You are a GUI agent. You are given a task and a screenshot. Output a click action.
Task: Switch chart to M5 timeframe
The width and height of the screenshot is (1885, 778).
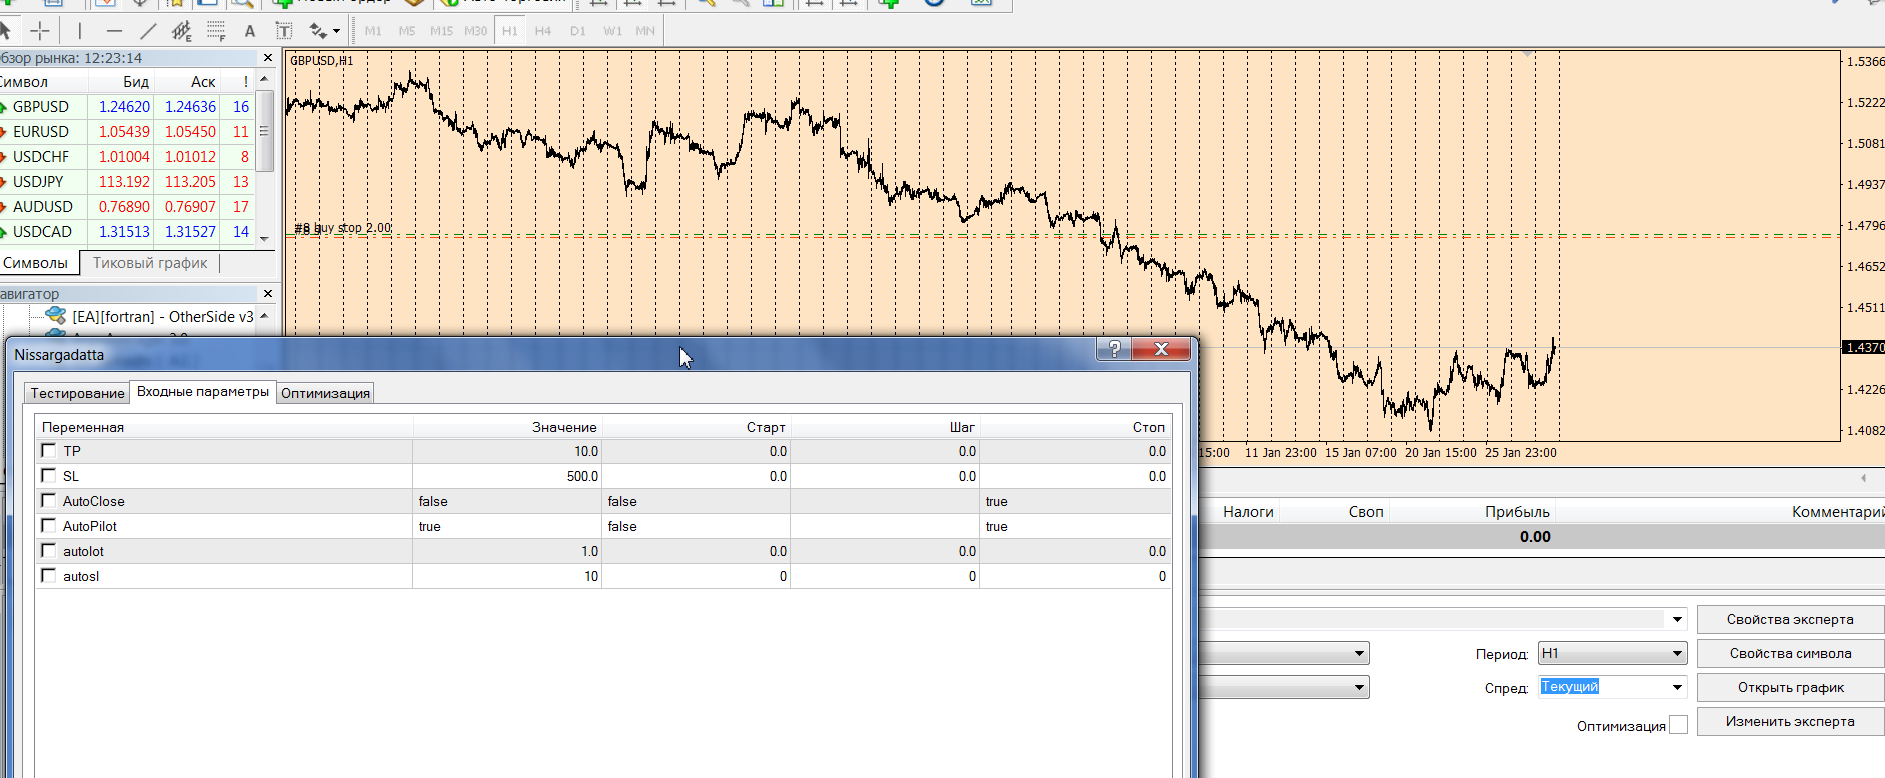[x=407, y=31]
